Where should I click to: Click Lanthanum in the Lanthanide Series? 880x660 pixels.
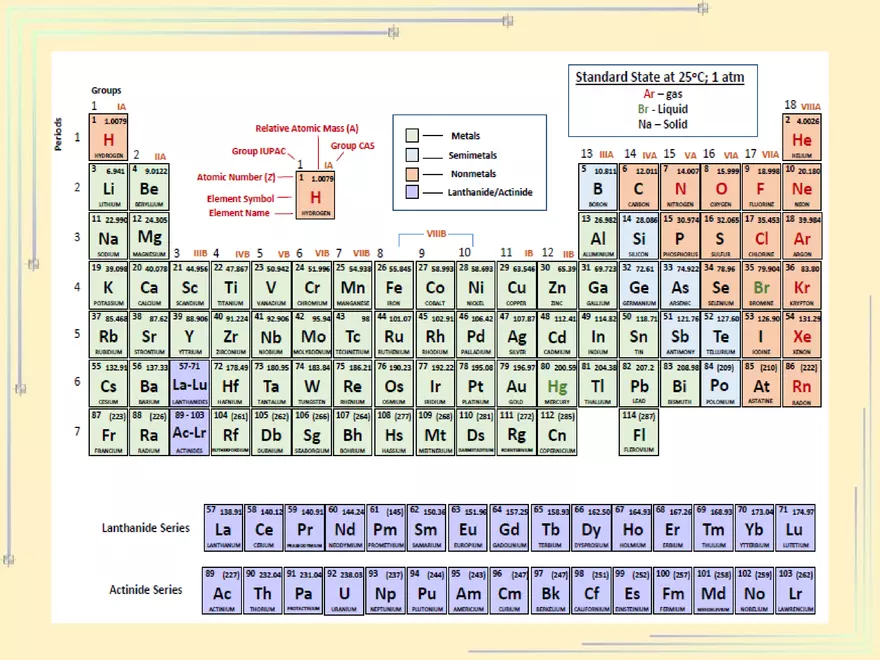[222, 528]
